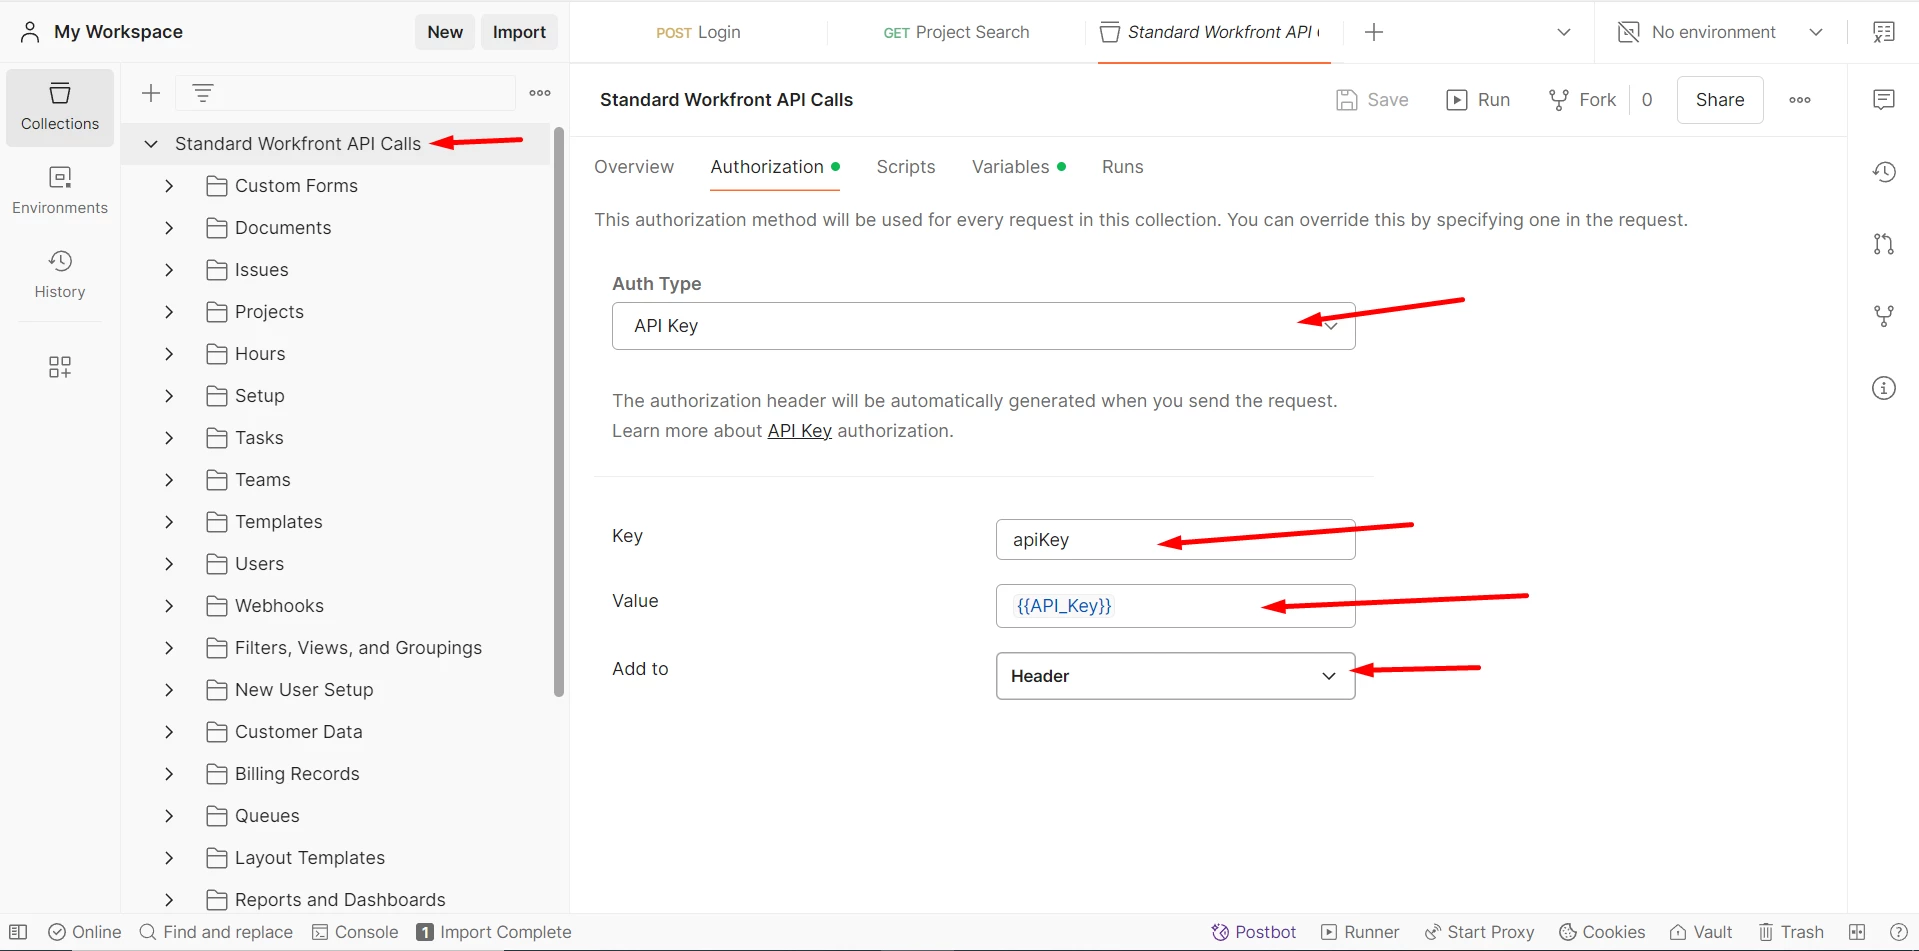
Task: Open the Runner from status bar
Action: tap(1360, 932)
